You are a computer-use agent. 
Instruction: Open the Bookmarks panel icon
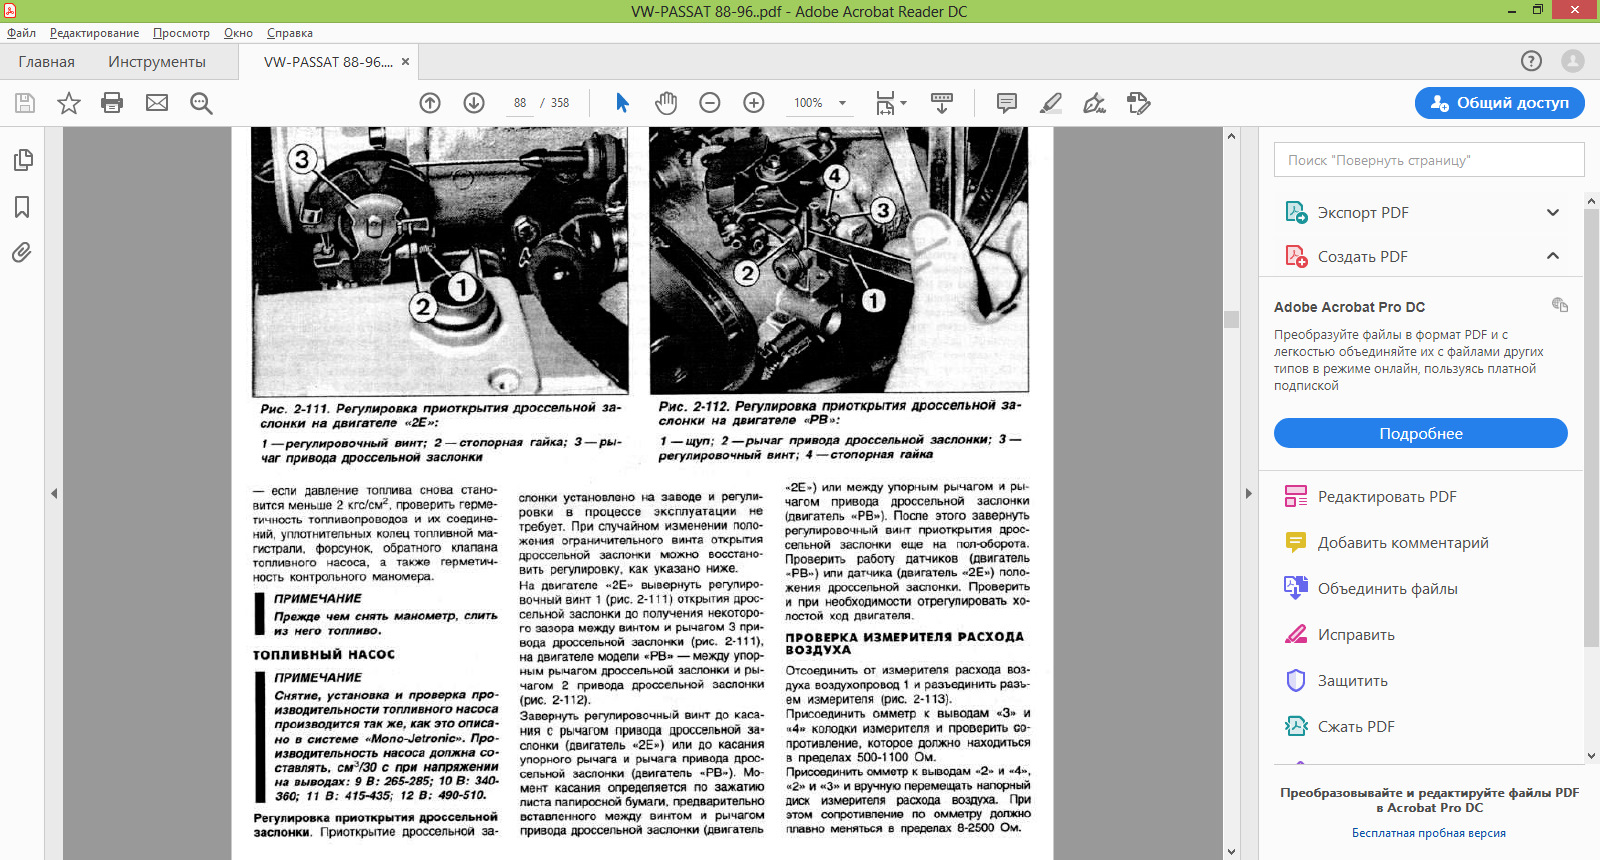pyautogui.click(x=22, y=207)
